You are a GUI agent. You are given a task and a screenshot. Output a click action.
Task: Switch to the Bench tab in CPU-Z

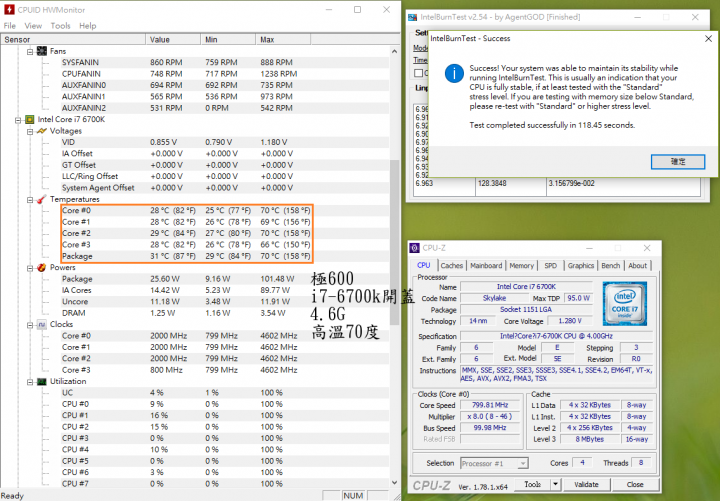(611, 265)
